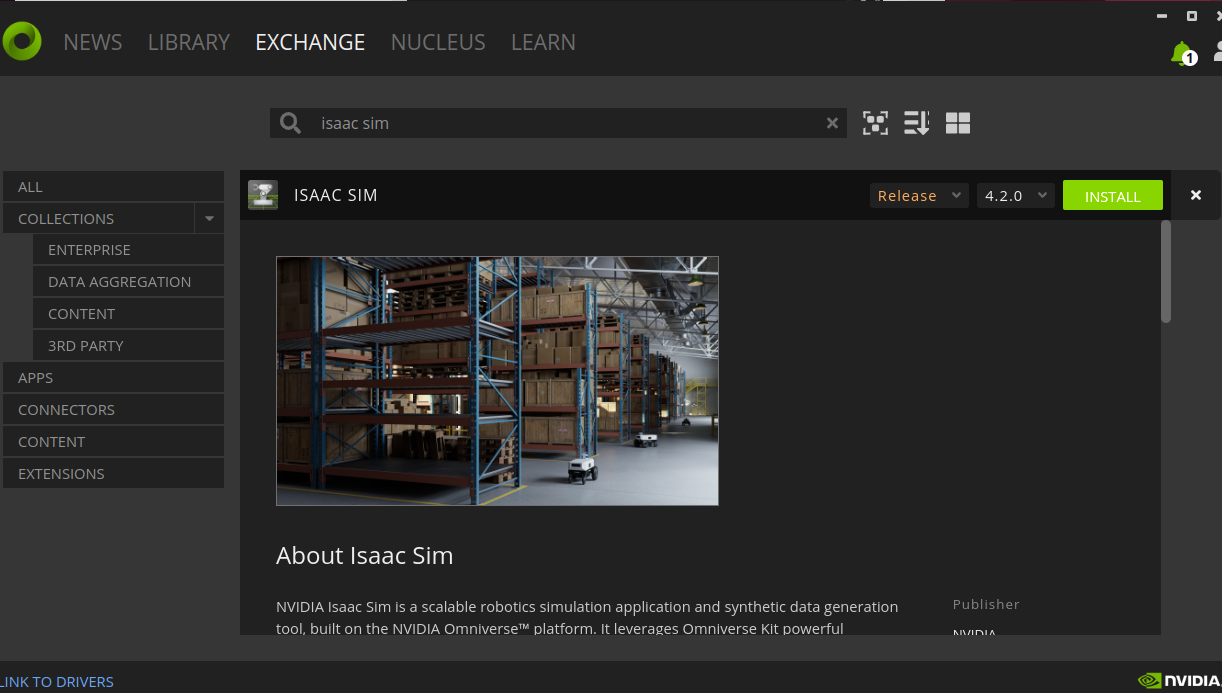Click the NVIDIA logo in footer
1222x693 pixels.
coord(1180,681)
